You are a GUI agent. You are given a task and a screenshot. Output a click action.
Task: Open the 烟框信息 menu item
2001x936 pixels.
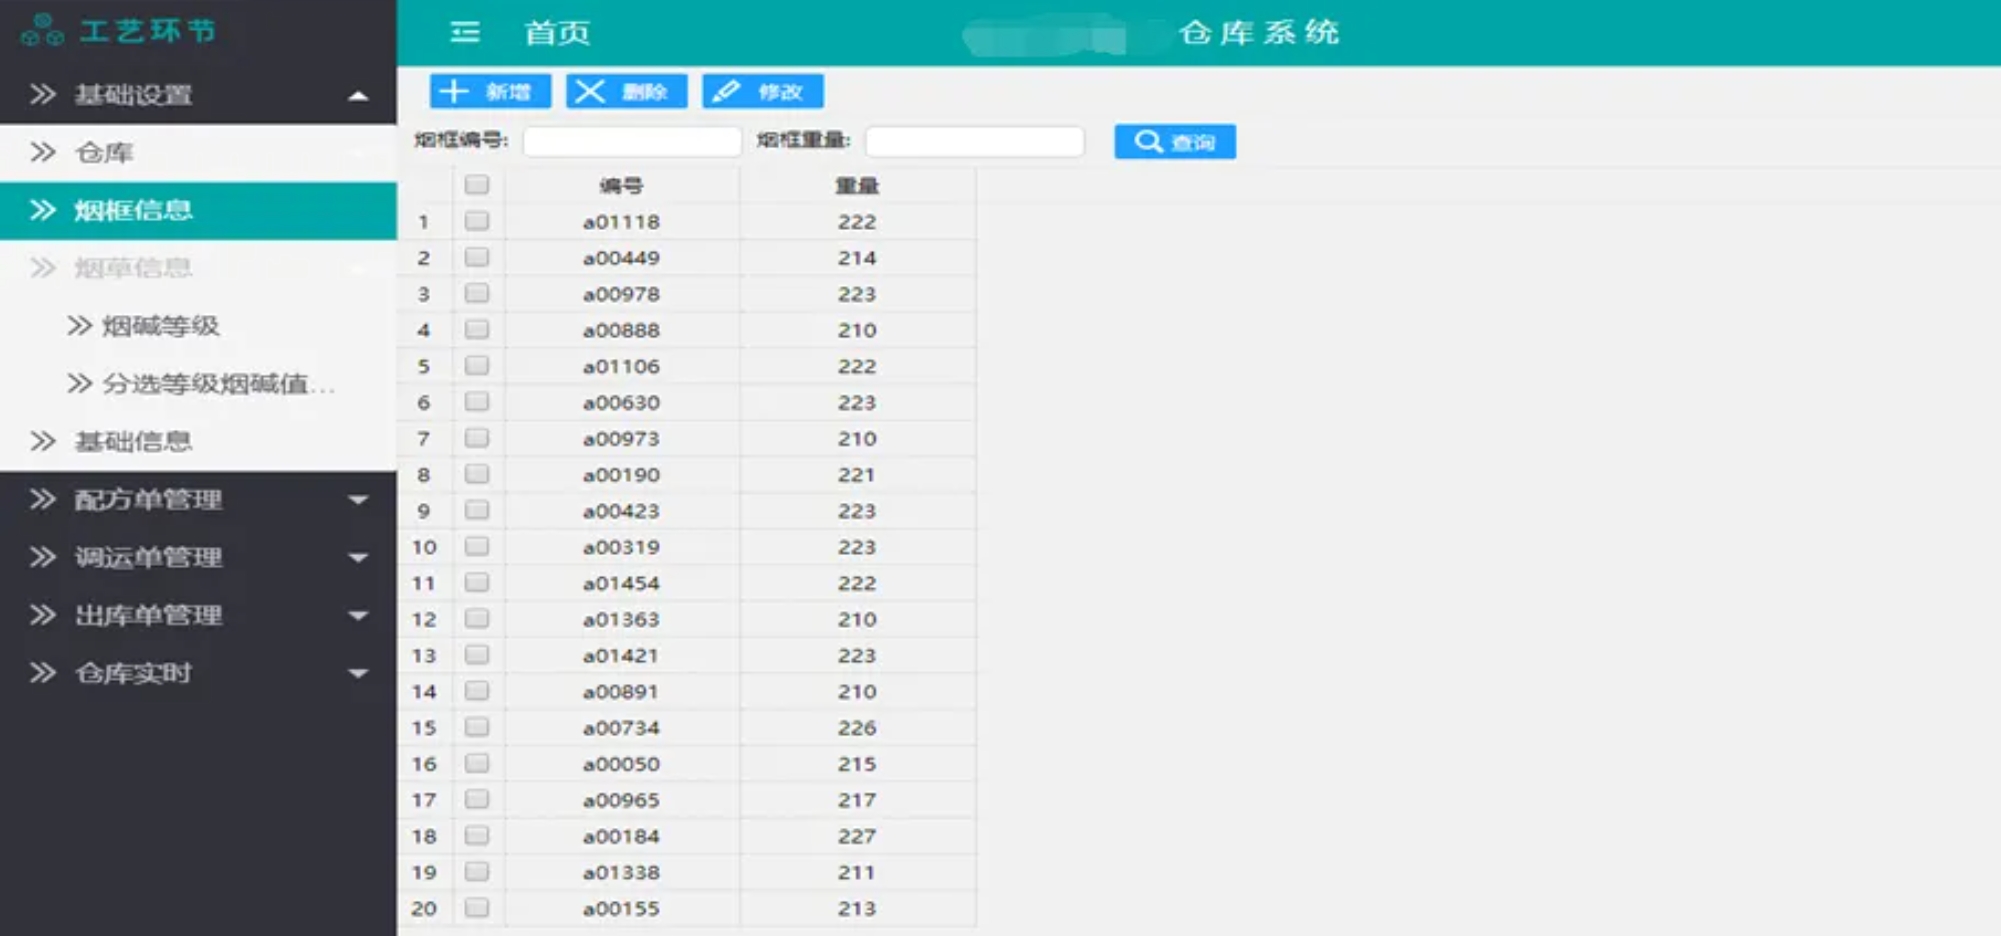click(133, 210)
